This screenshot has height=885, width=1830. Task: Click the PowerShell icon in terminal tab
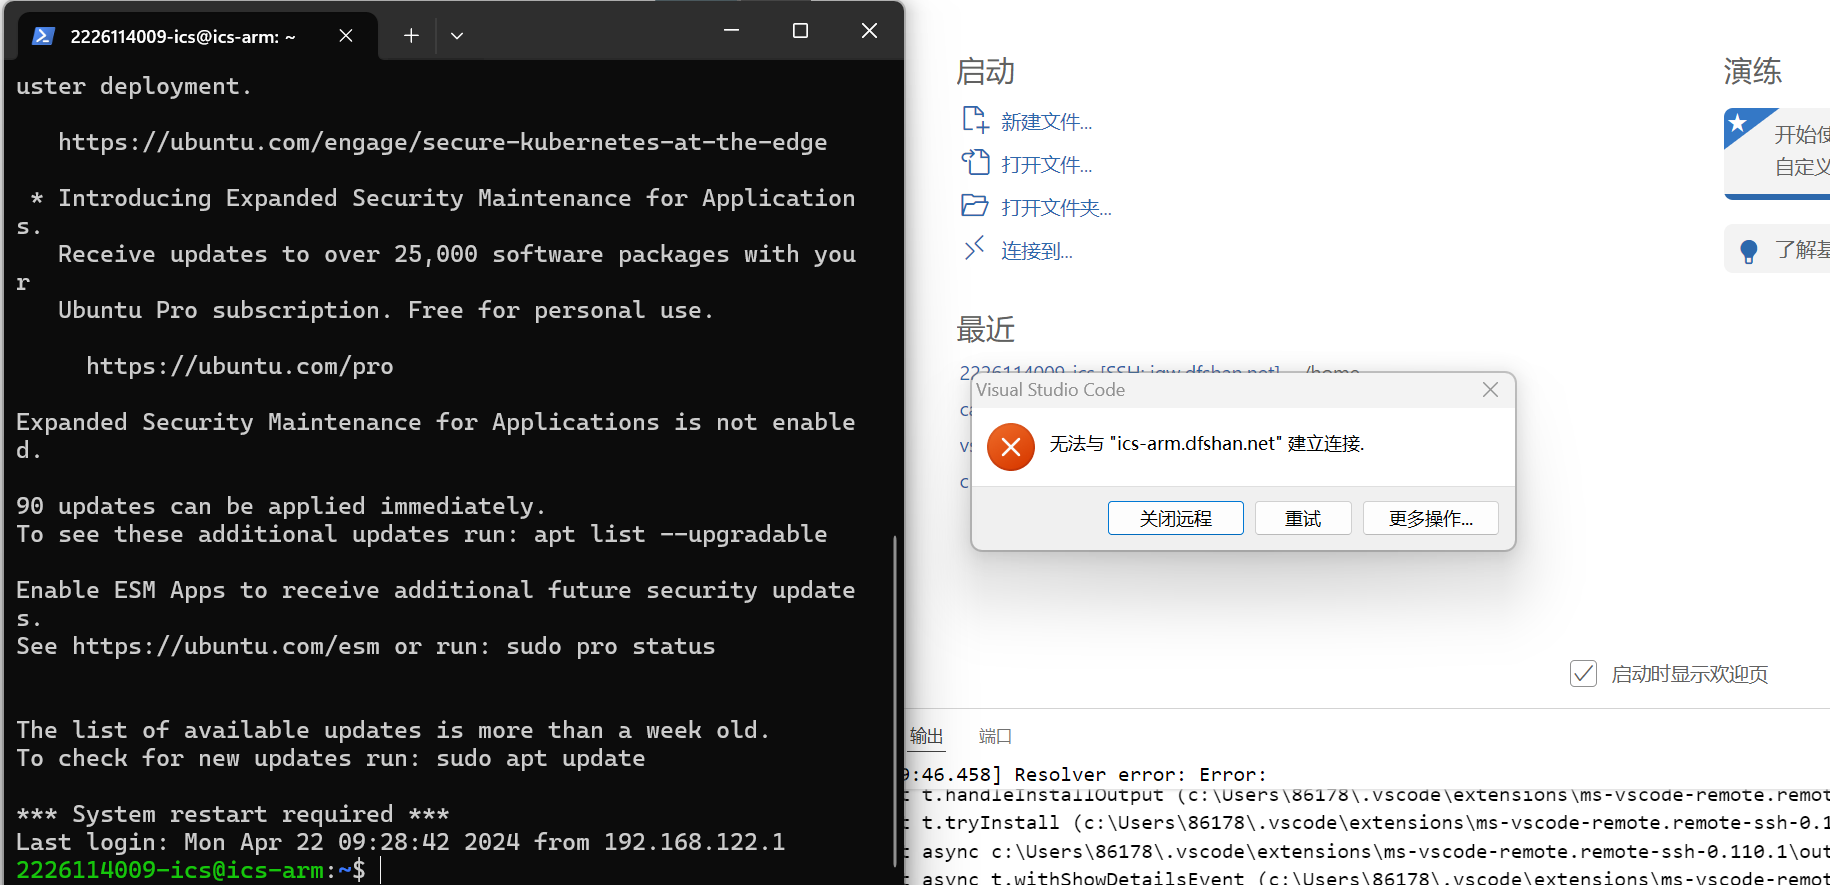click(x=43, y=36)
